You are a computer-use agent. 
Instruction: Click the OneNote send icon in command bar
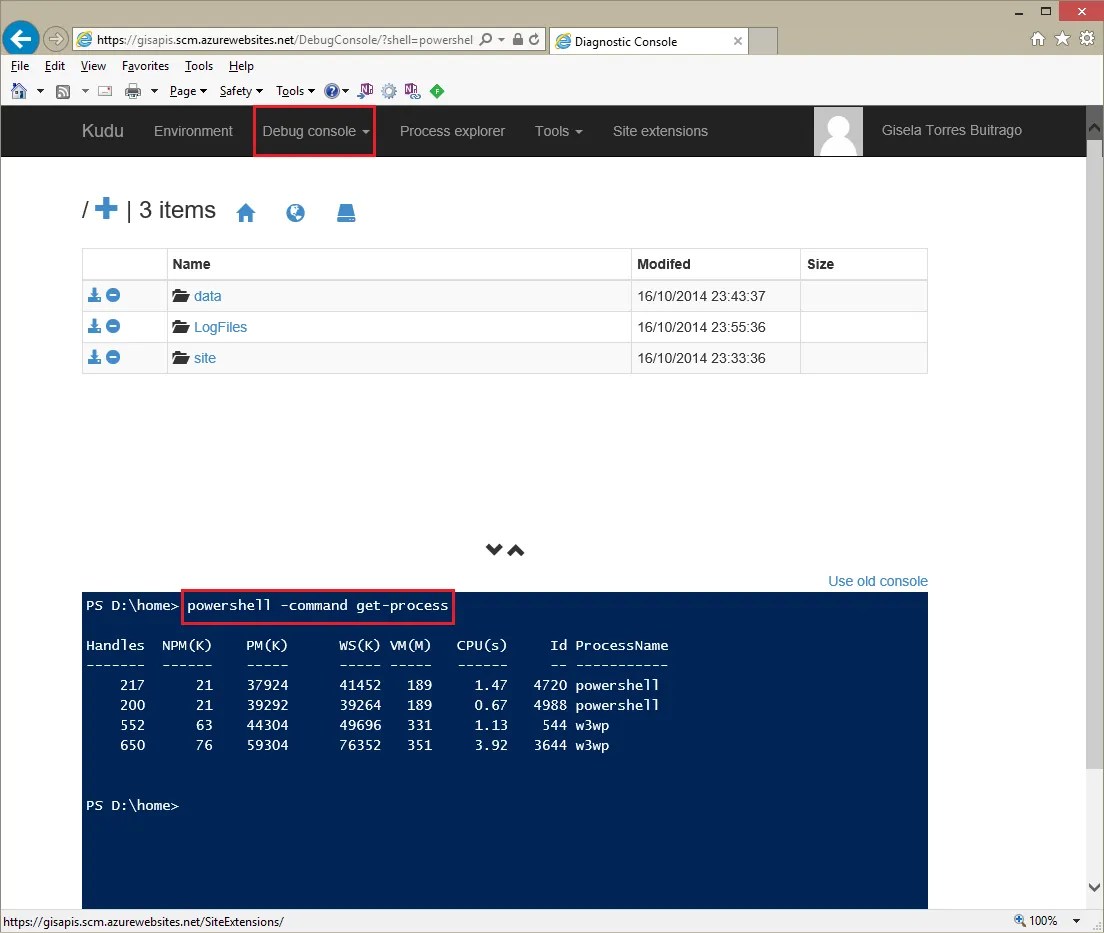point(366,91)
